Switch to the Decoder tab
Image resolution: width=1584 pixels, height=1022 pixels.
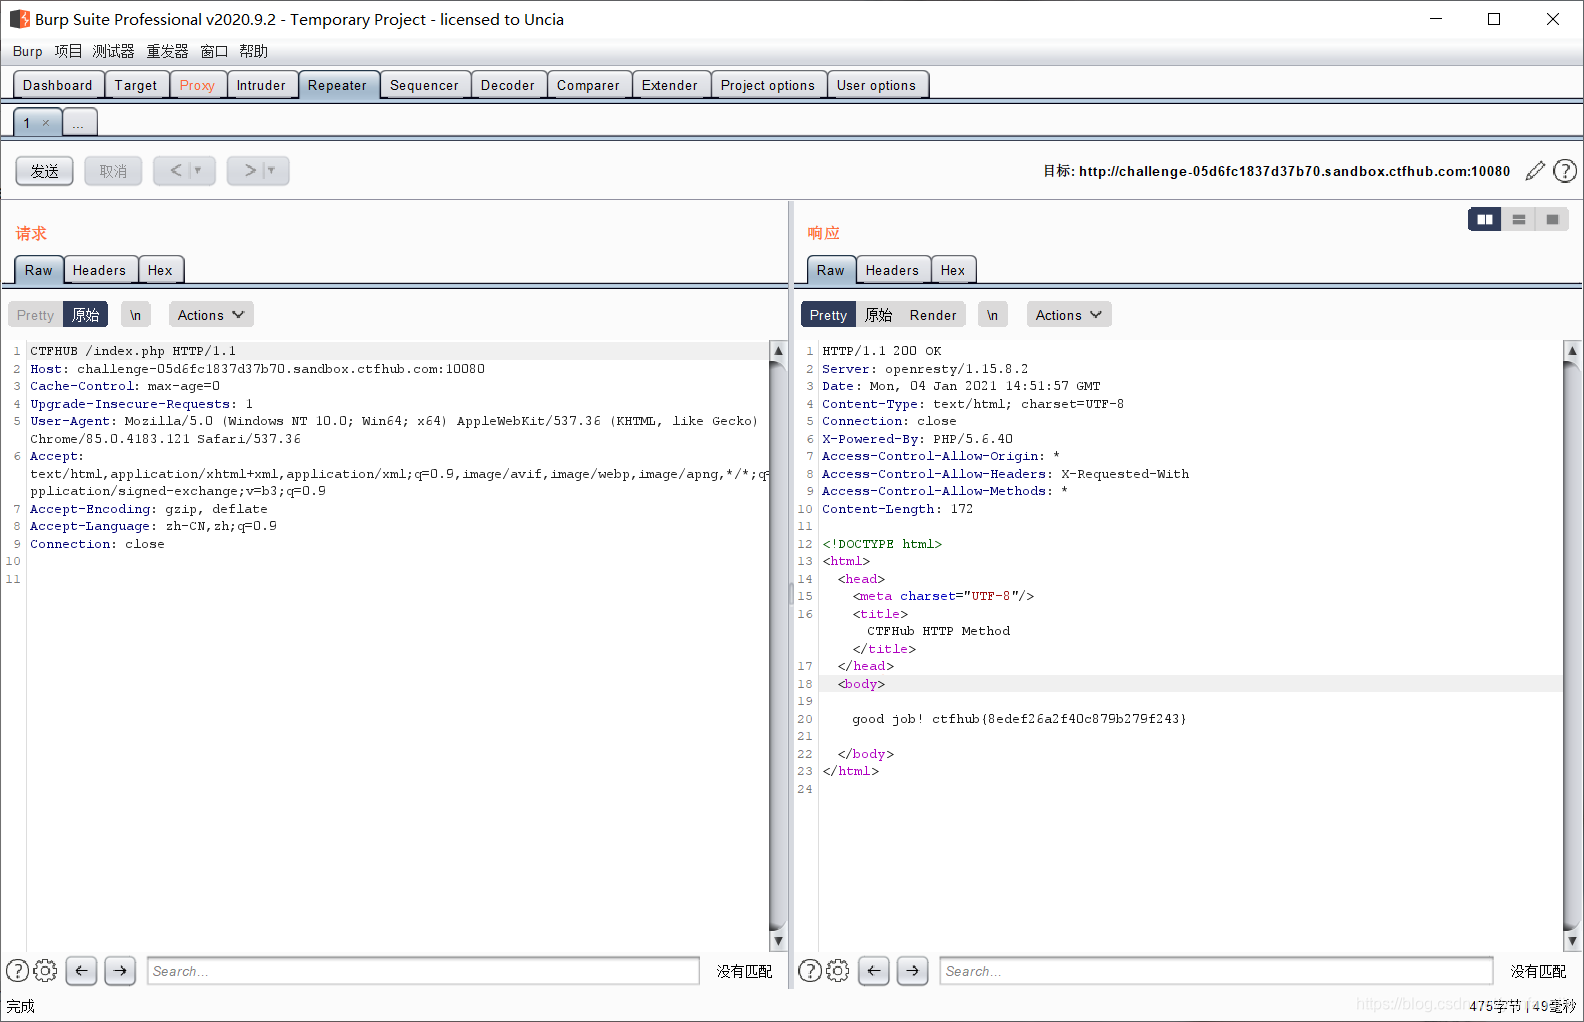tap(508, 85)
